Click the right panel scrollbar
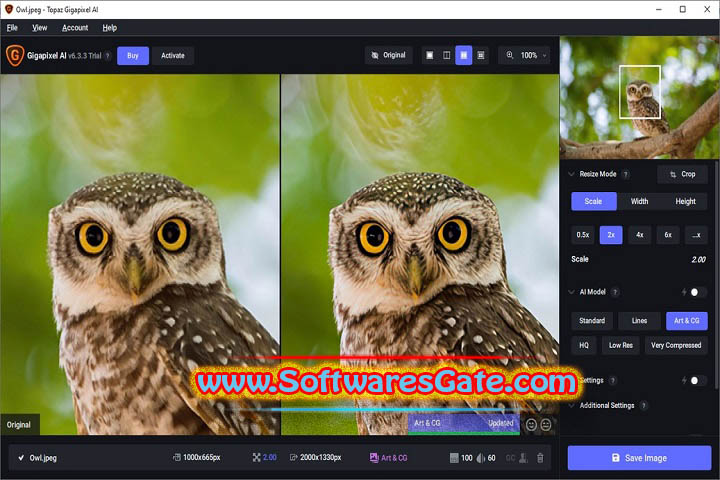This screenshot has height=480, width=720. [716, 276]
